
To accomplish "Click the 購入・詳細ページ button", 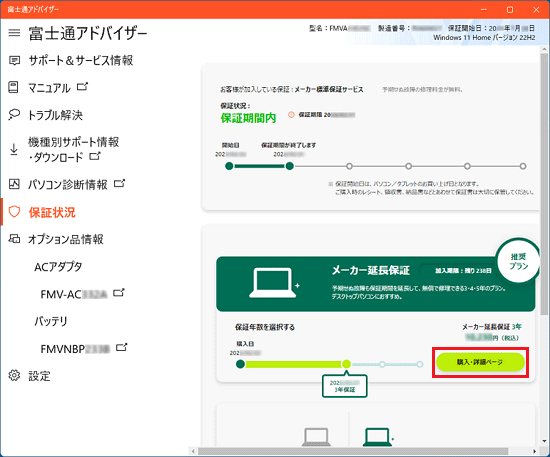I will click(480, 362).
